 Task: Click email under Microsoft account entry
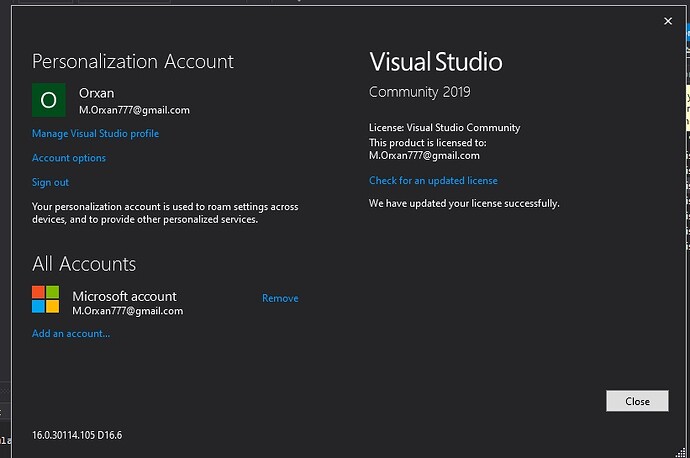128,311
